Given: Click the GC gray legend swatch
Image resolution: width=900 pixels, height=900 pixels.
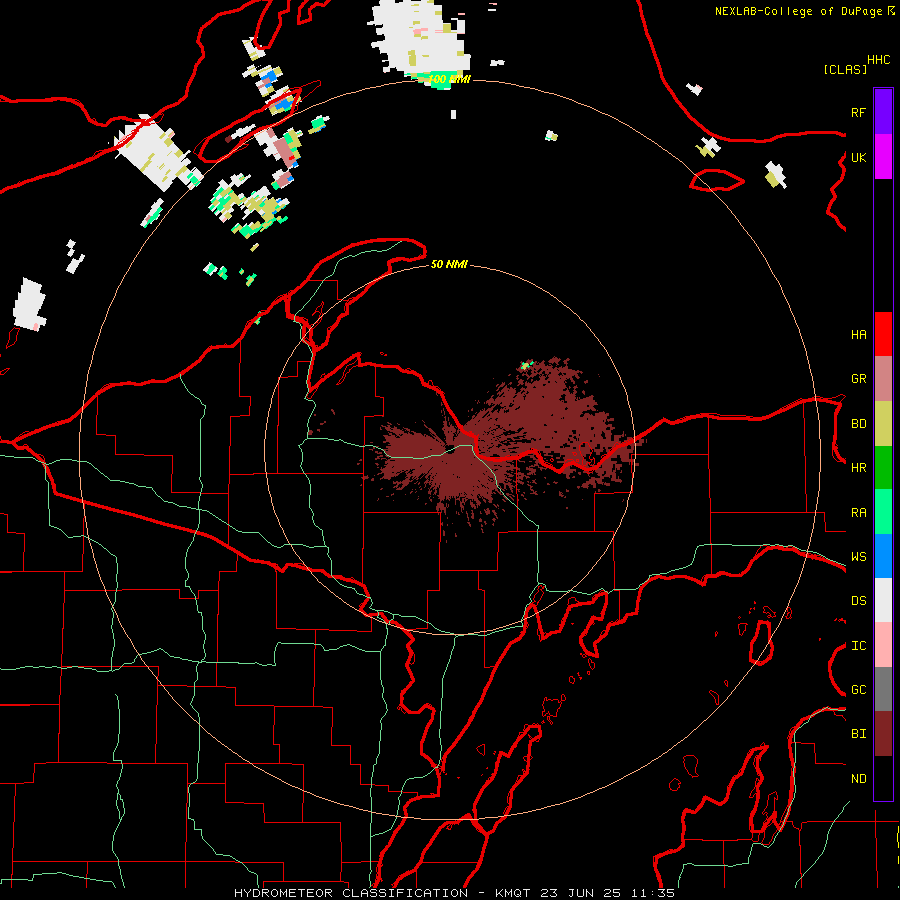Looking at the screenshot, I should [883, 689].
